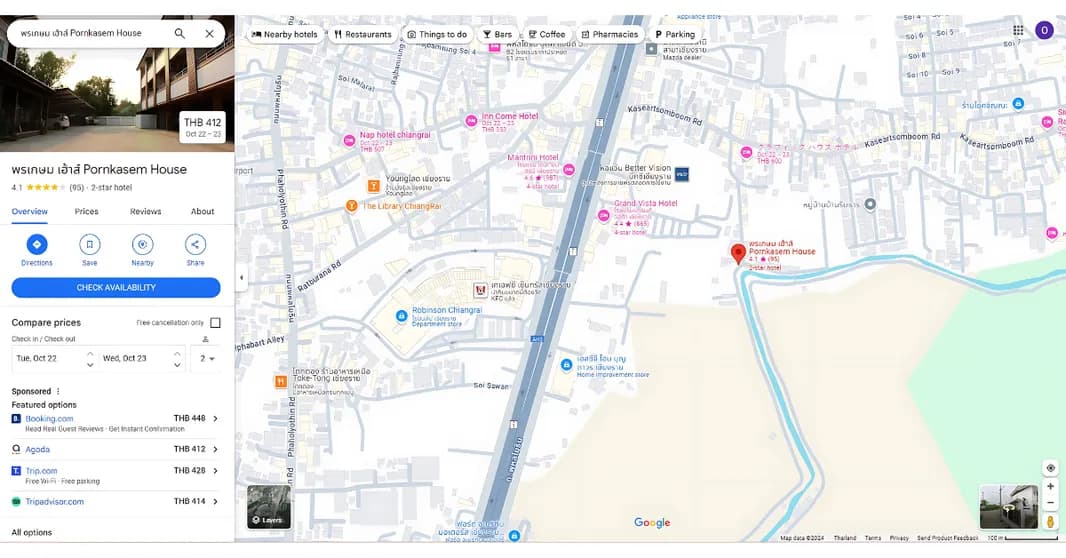Viewport: 1066px width, 558px height.
Task: Increase the check-out date arrow
Action: 177,353
